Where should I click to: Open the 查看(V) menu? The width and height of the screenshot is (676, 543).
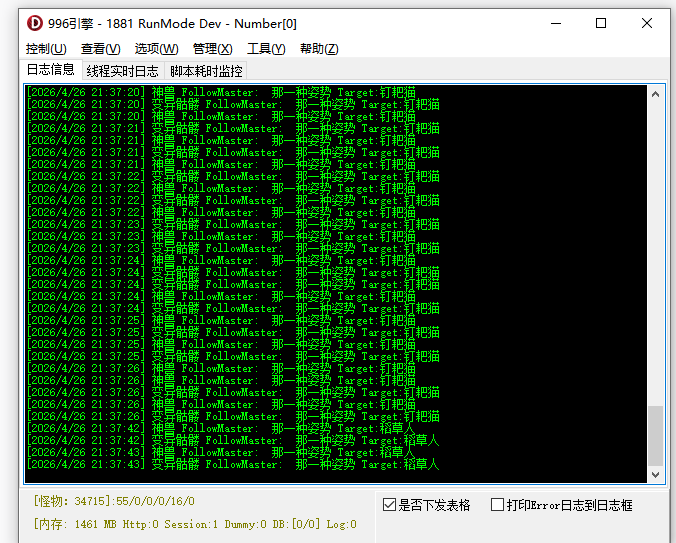(100, 49)
